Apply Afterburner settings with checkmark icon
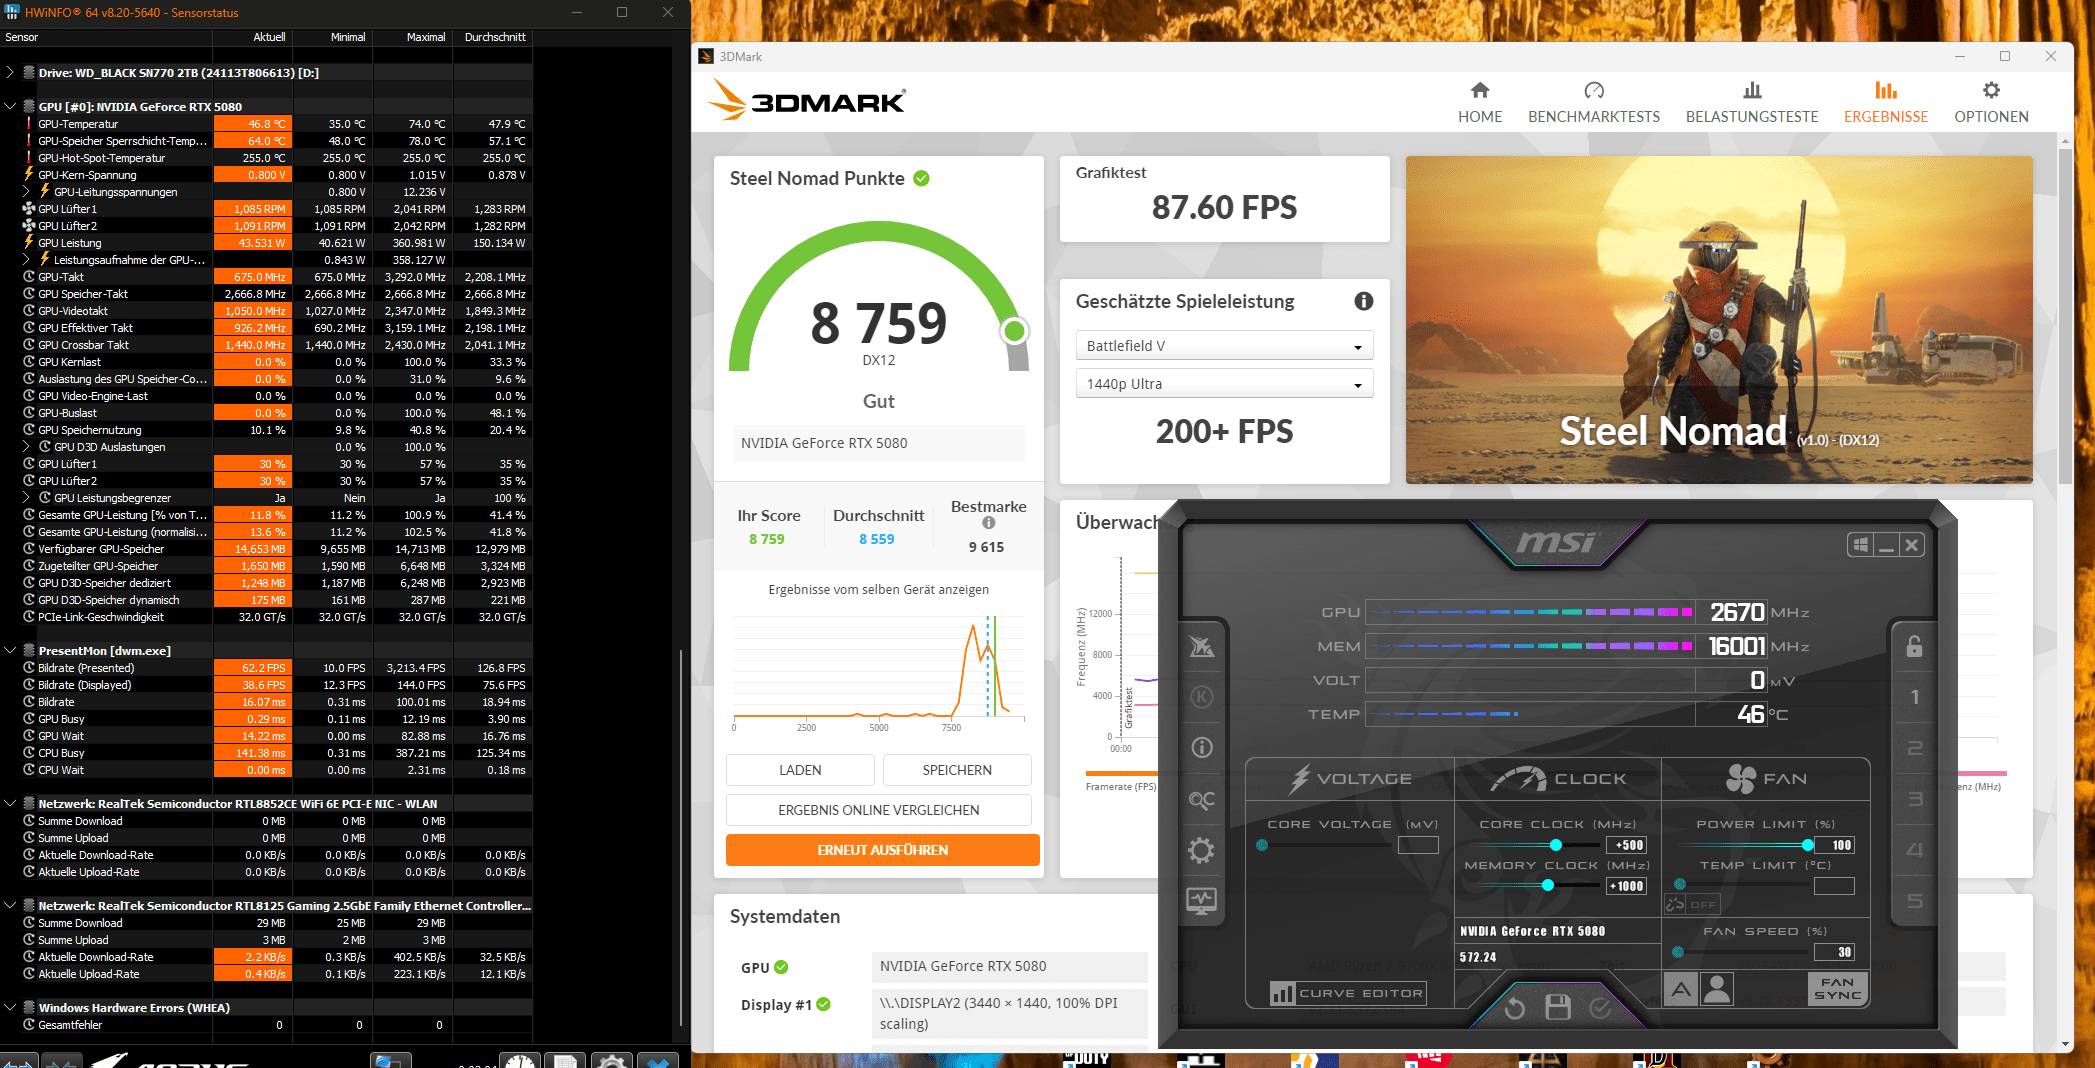2095x1068 pixels. pyautogui.click(x=1600, y=1007)
